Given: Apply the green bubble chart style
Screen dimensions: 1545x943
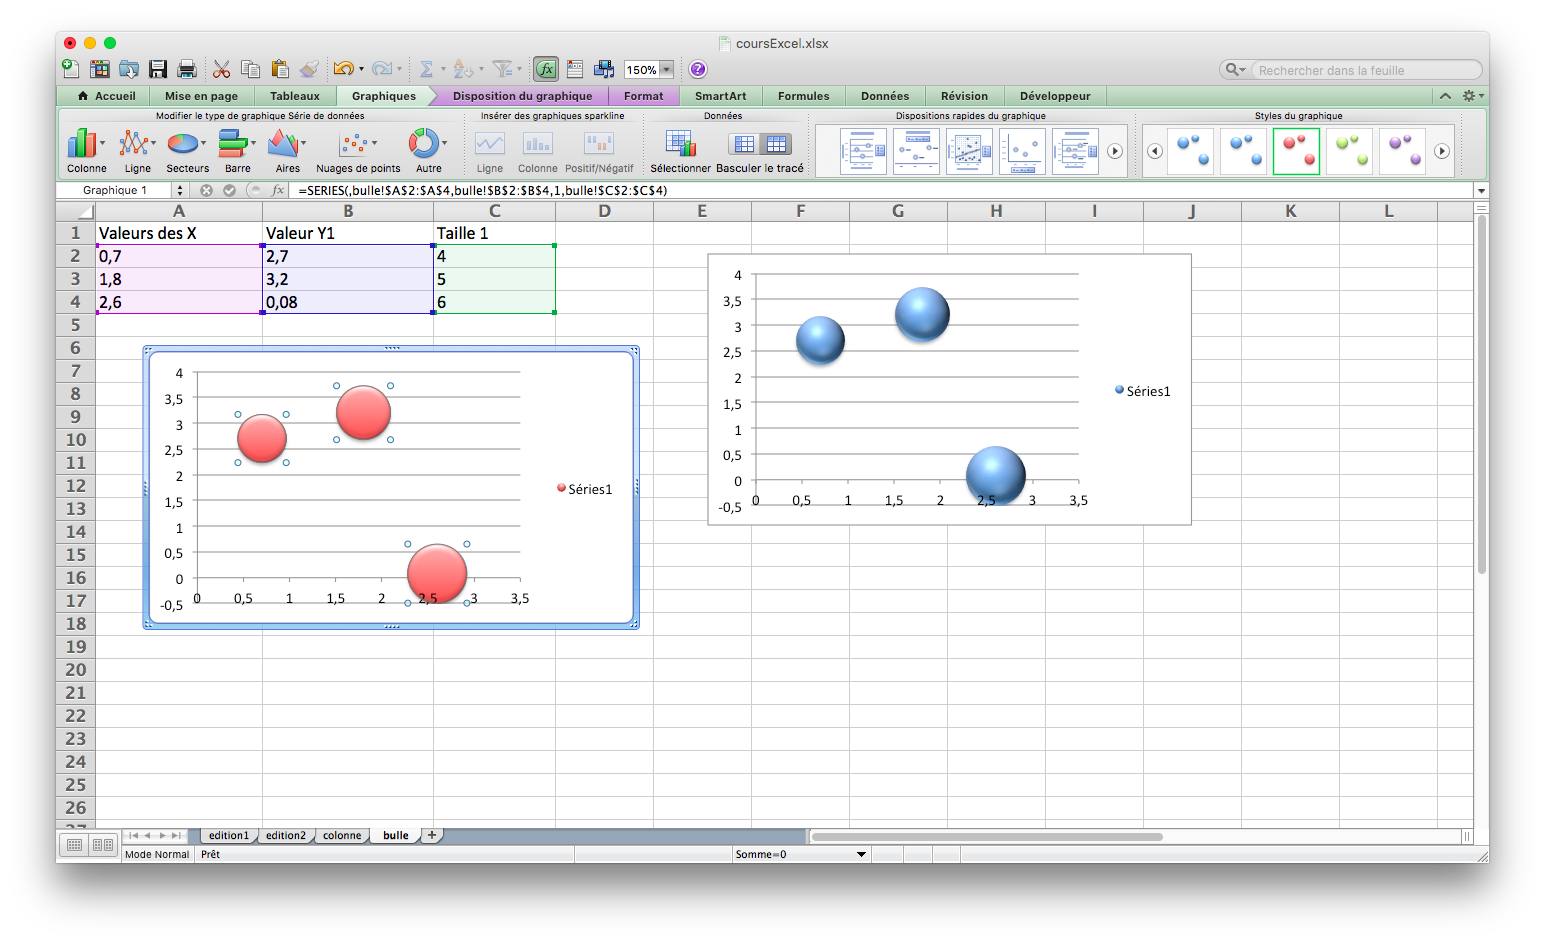Looking at the screenshot, I should (1349, 151).
